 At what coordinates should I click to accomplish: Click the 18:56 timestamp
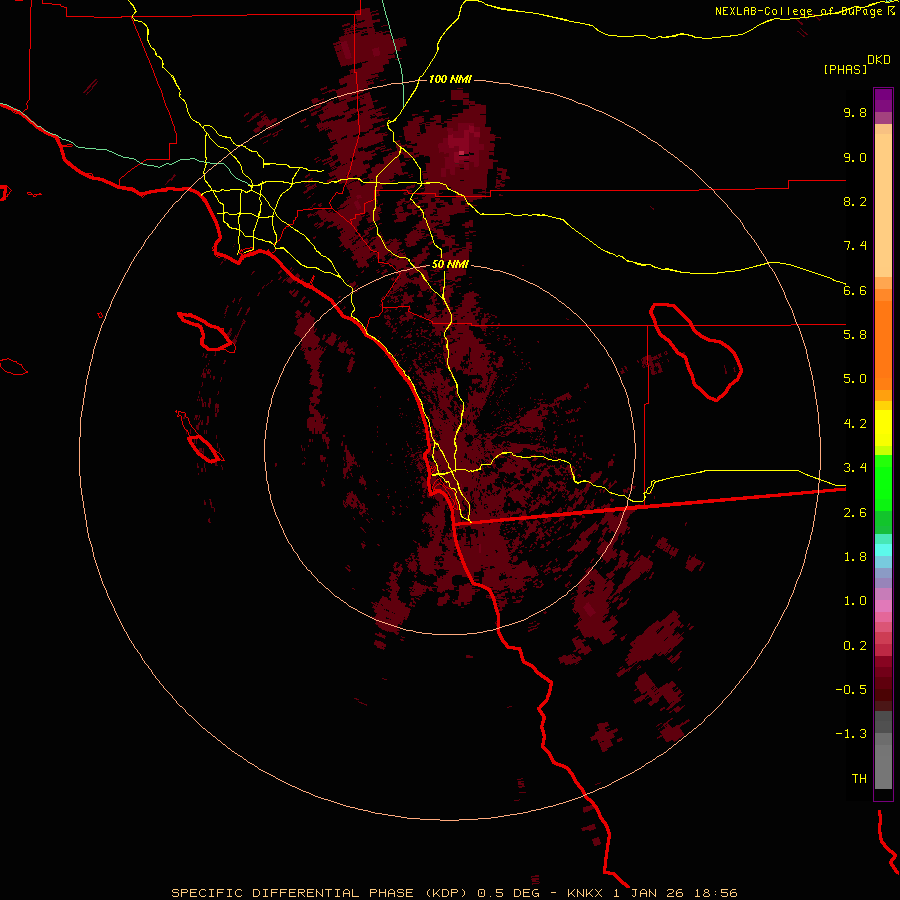coord(716,893)
